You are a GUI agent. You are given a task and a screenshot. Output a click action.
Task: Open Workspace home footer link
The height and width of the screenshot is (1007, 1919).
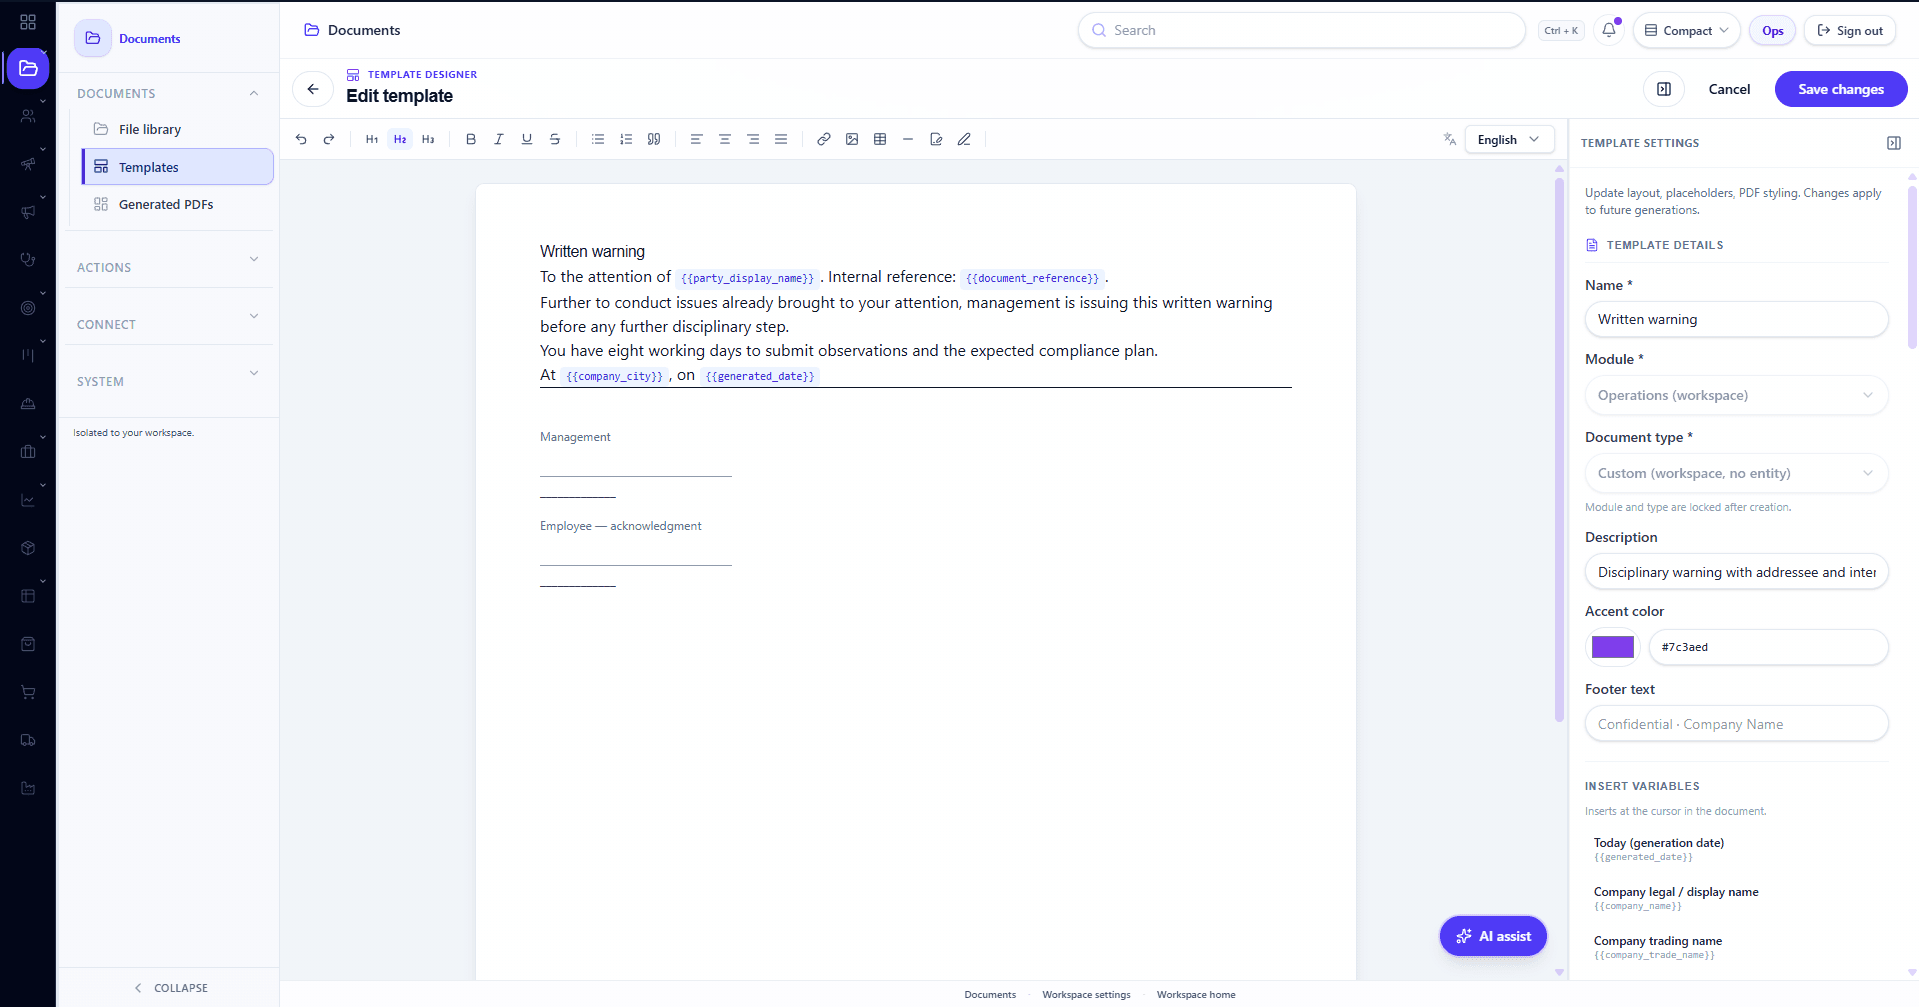[1196, 994]
